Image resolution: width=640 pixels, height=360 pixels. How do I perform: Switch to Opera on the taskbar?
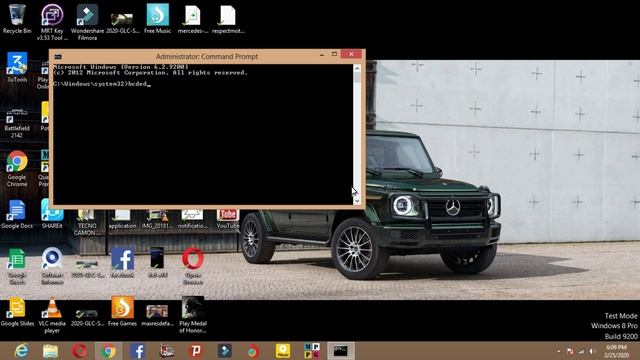tap(80, 351)
